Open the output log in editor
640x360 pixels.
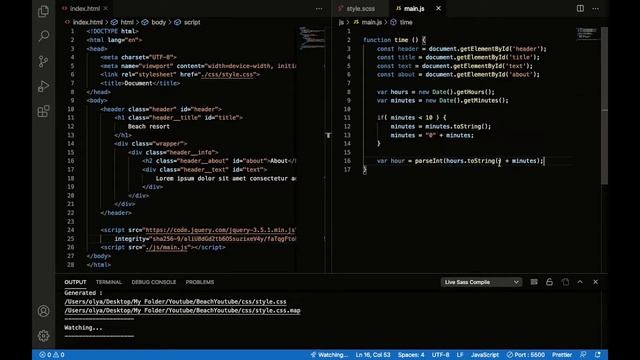pyautogui.click(x=565, y=282)
